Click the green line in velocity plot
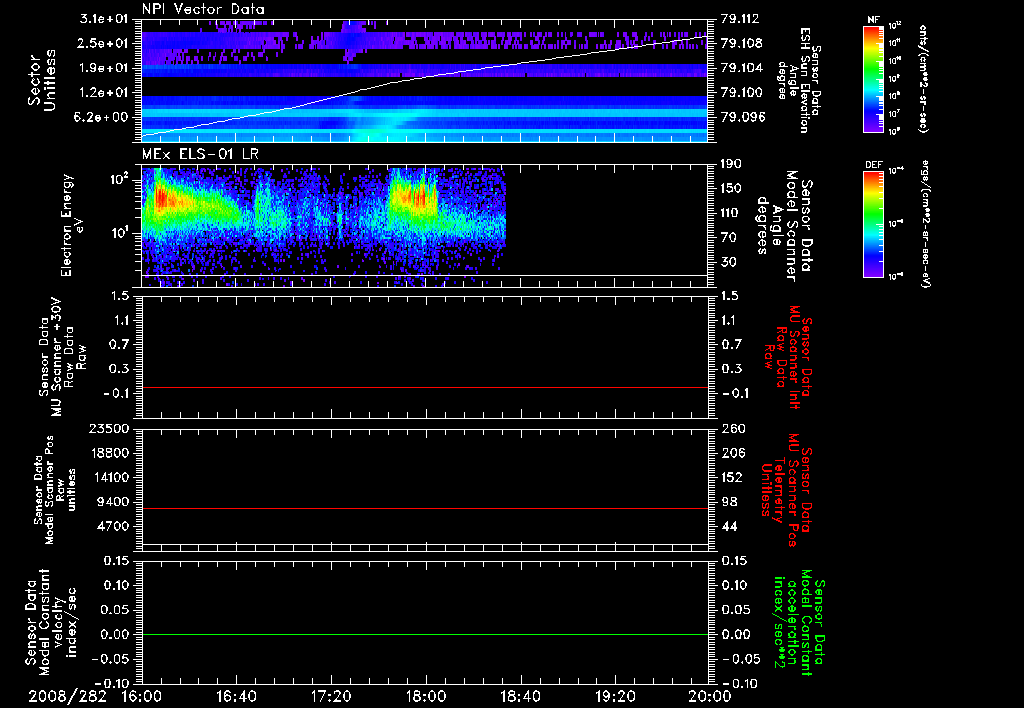This screenshot has width=1024, height=708. 425,634
